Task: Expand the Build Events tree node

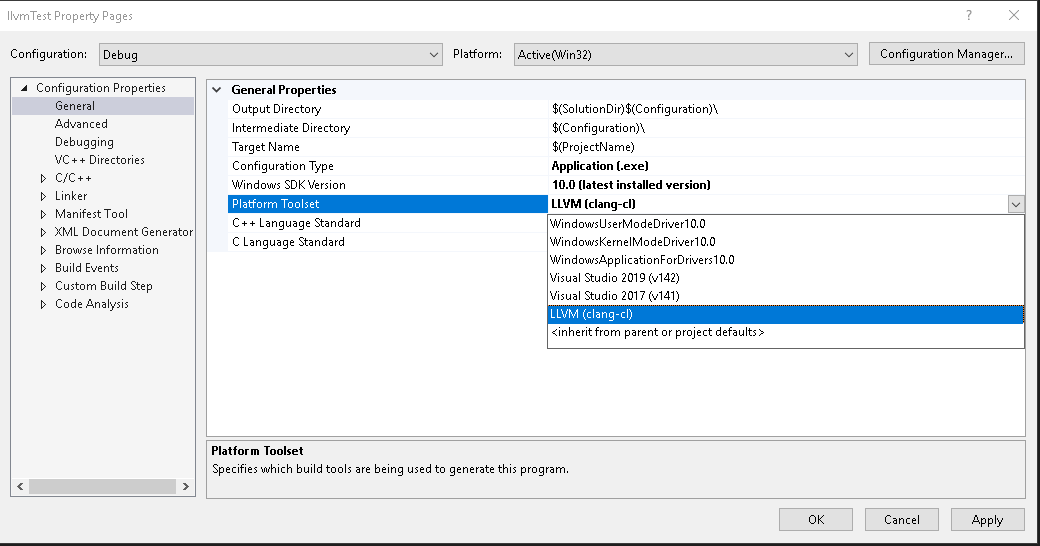Action: point(43,267)
